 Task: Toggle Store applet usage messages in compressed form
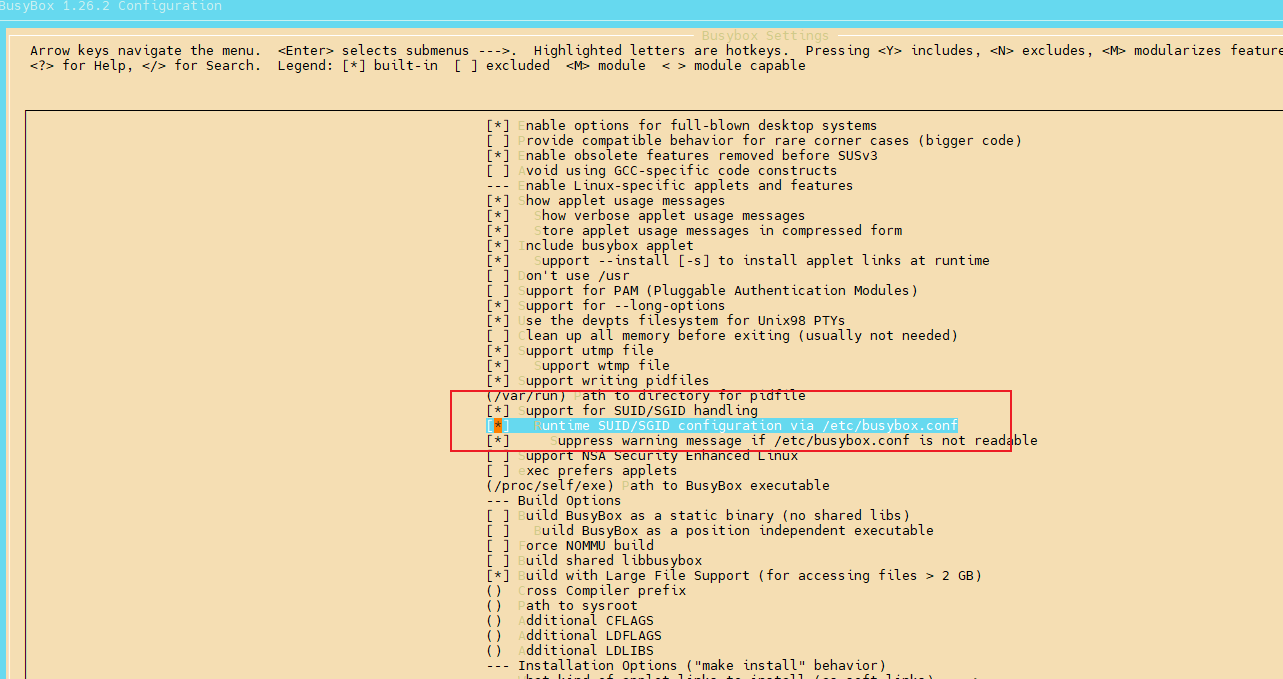[694, 230]
